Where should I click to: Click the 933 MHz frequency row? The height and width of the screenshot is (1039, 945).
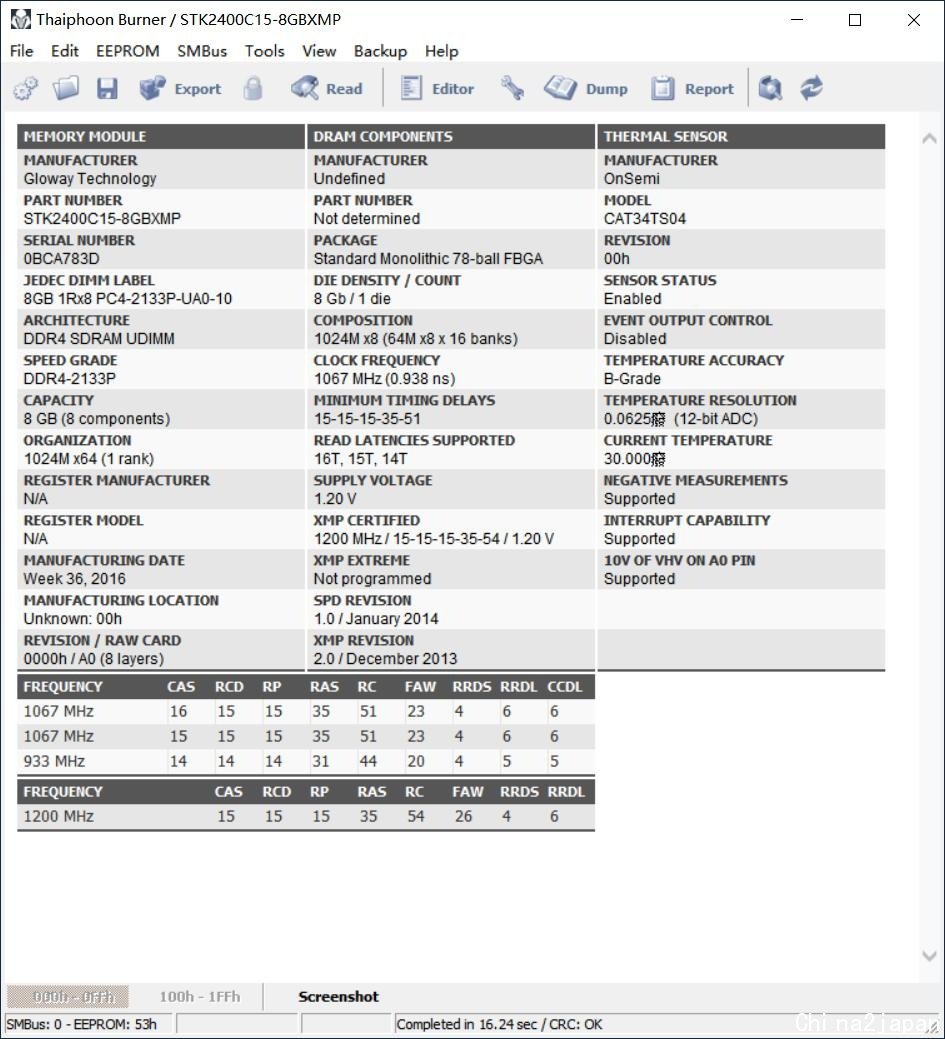point(306,761)
